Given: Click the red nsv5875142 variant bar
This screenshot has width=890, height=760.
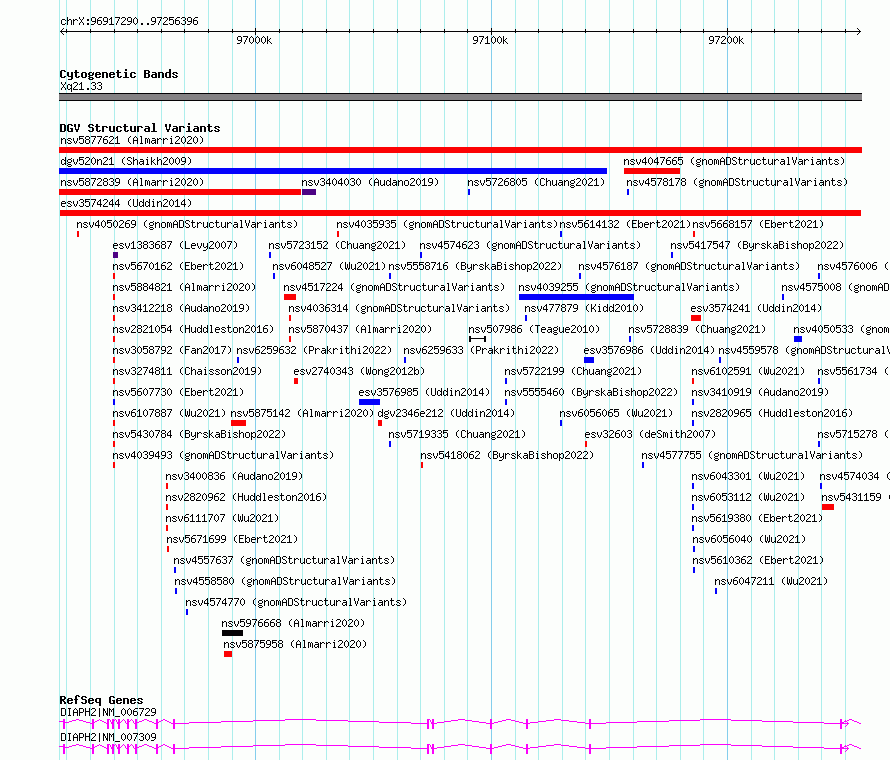Looking at the screenshot, I should [x=238, y=423].
